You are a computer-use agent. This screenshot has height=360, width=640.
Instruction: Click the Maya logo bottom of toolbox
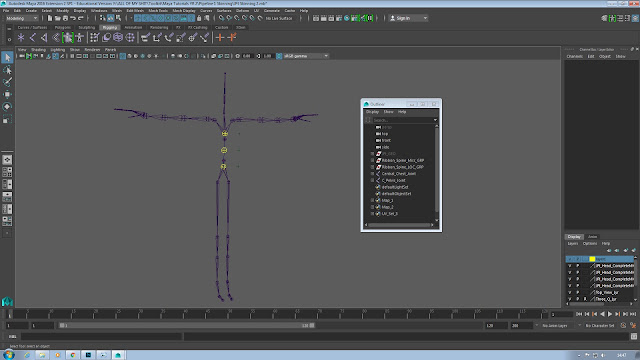click(7, 301)
